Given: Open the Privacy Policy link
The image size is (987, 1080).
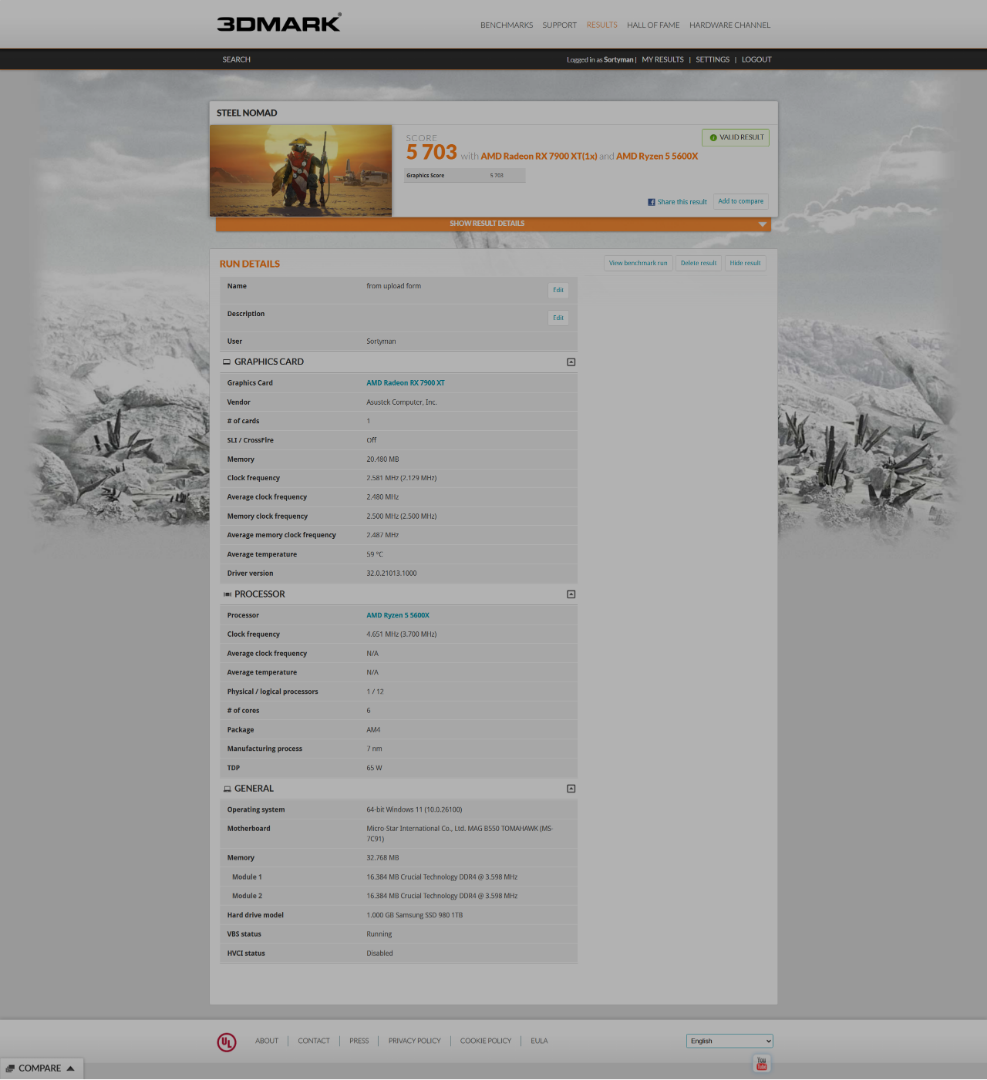Looking at the screenshot, I should pyautogui.click(x=414, y=1041).
